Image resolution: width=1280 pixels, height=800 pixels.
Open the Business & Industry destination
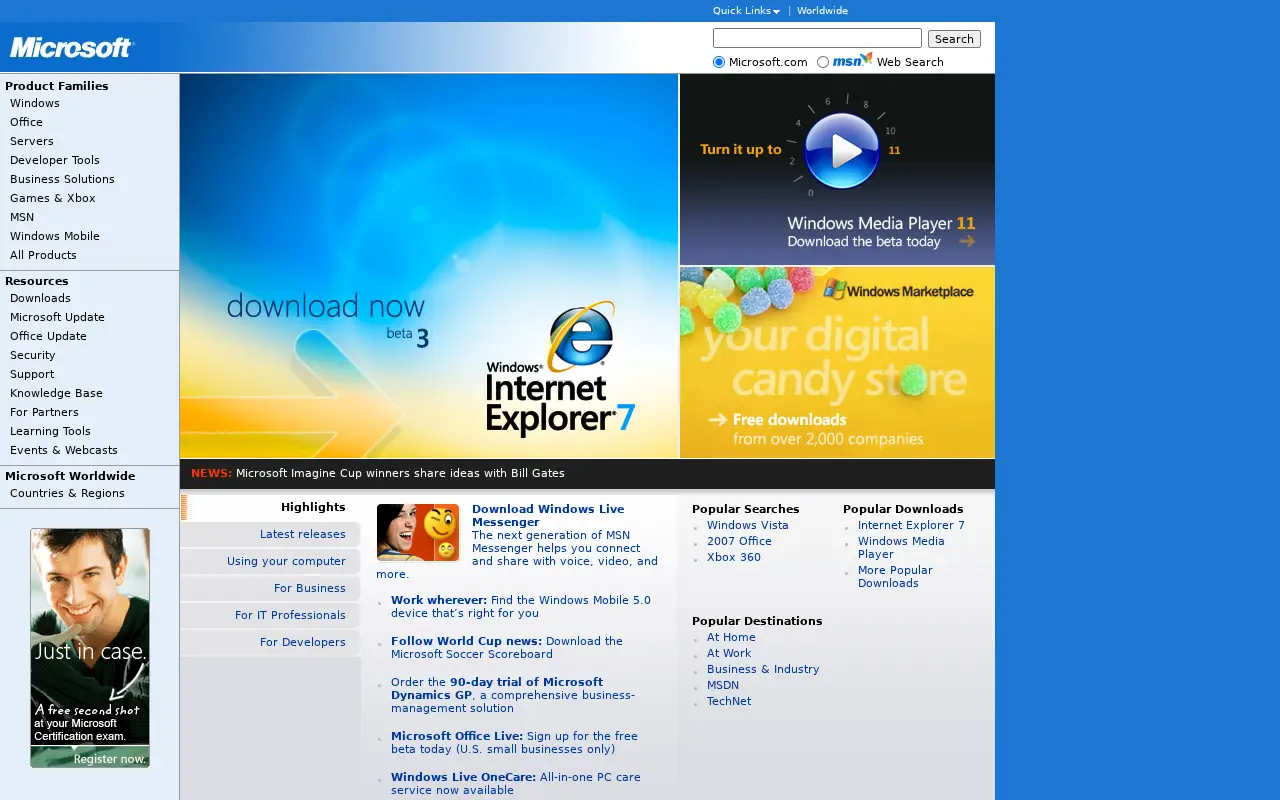763,669
